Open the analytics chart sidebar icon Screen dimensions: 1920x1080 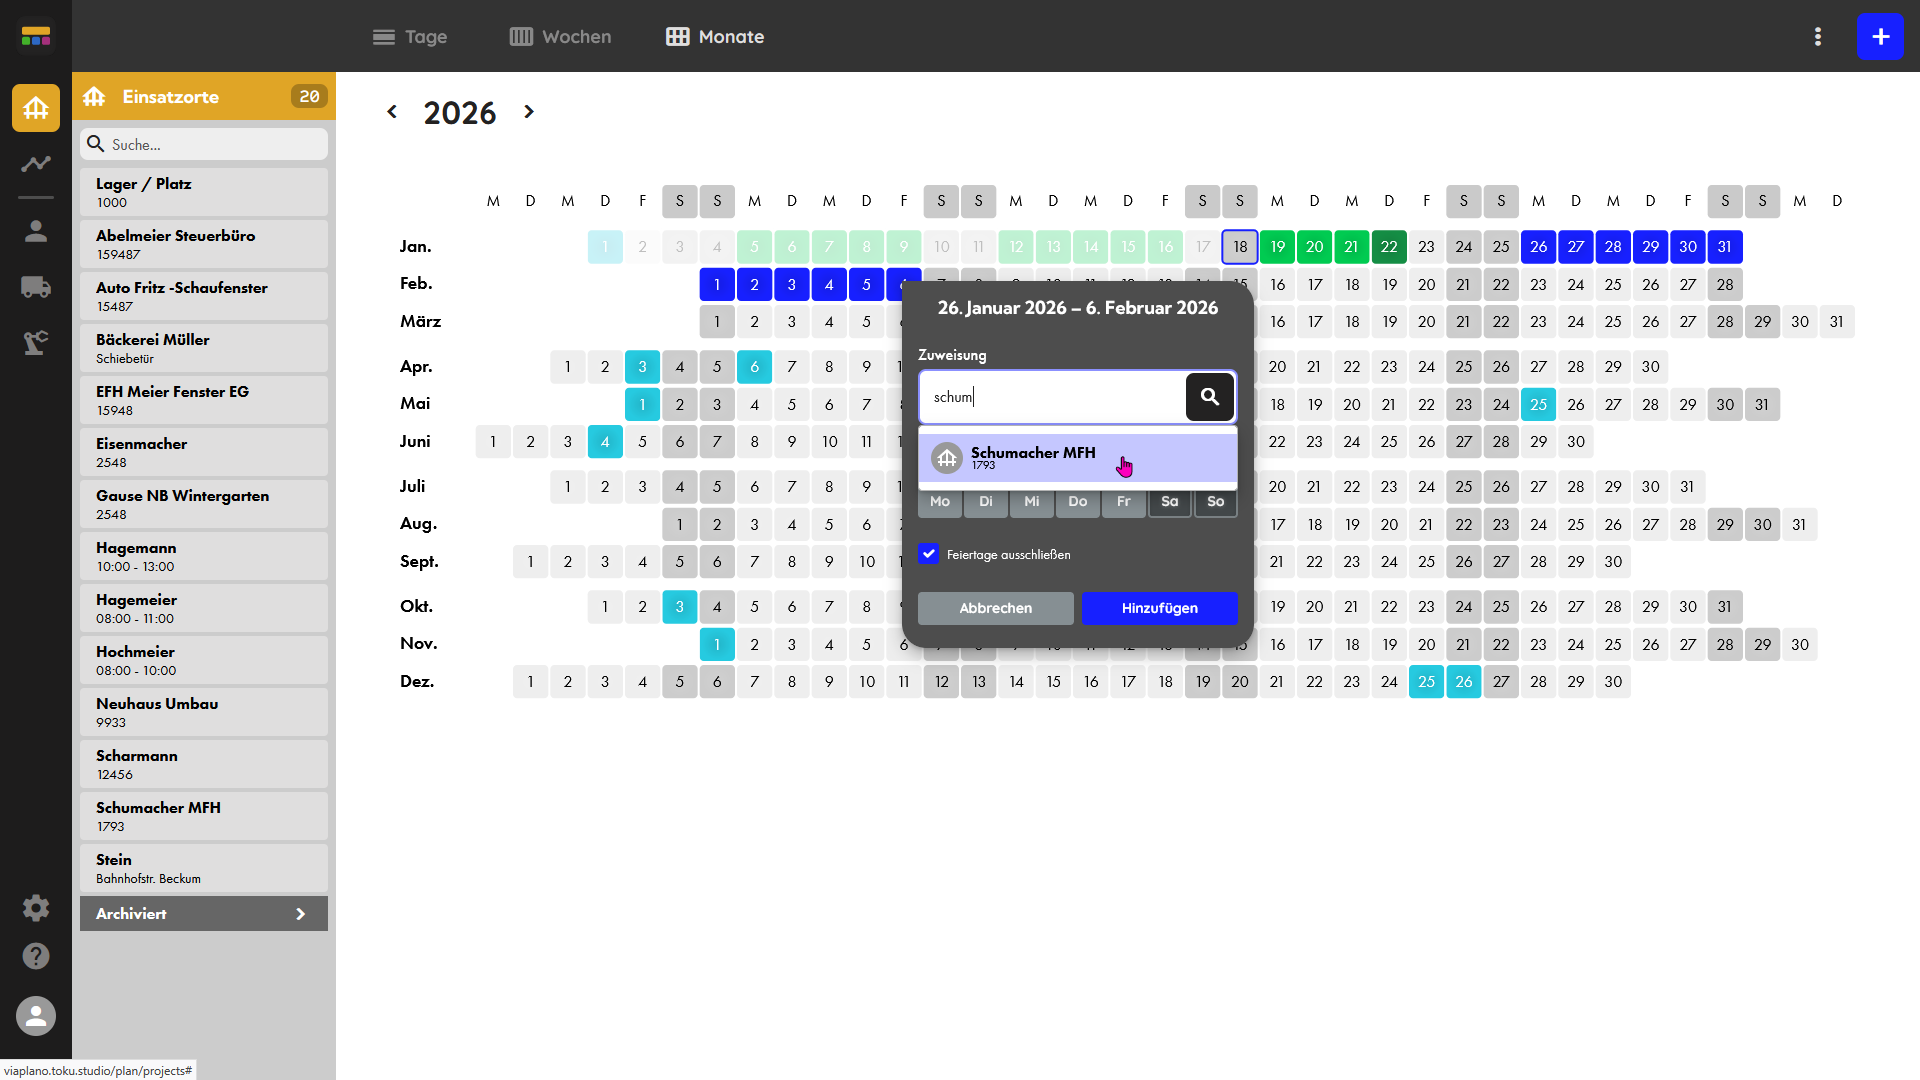36,163
